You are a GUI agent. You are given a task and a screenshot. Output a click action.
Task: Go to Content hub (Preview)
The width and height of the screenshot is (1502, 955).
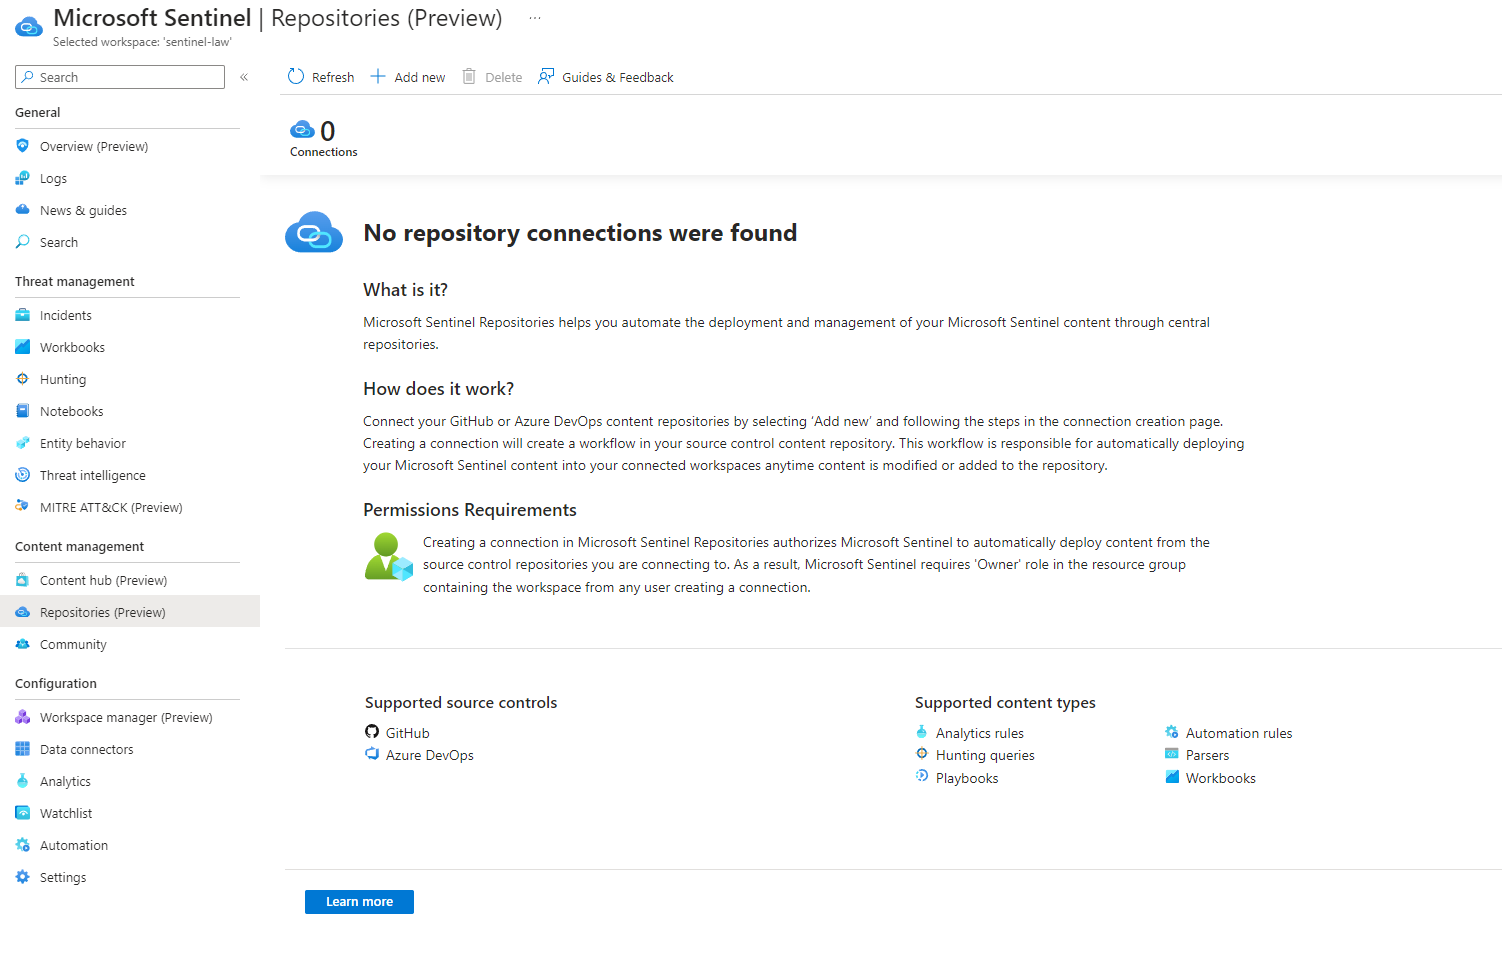[103, 580]
